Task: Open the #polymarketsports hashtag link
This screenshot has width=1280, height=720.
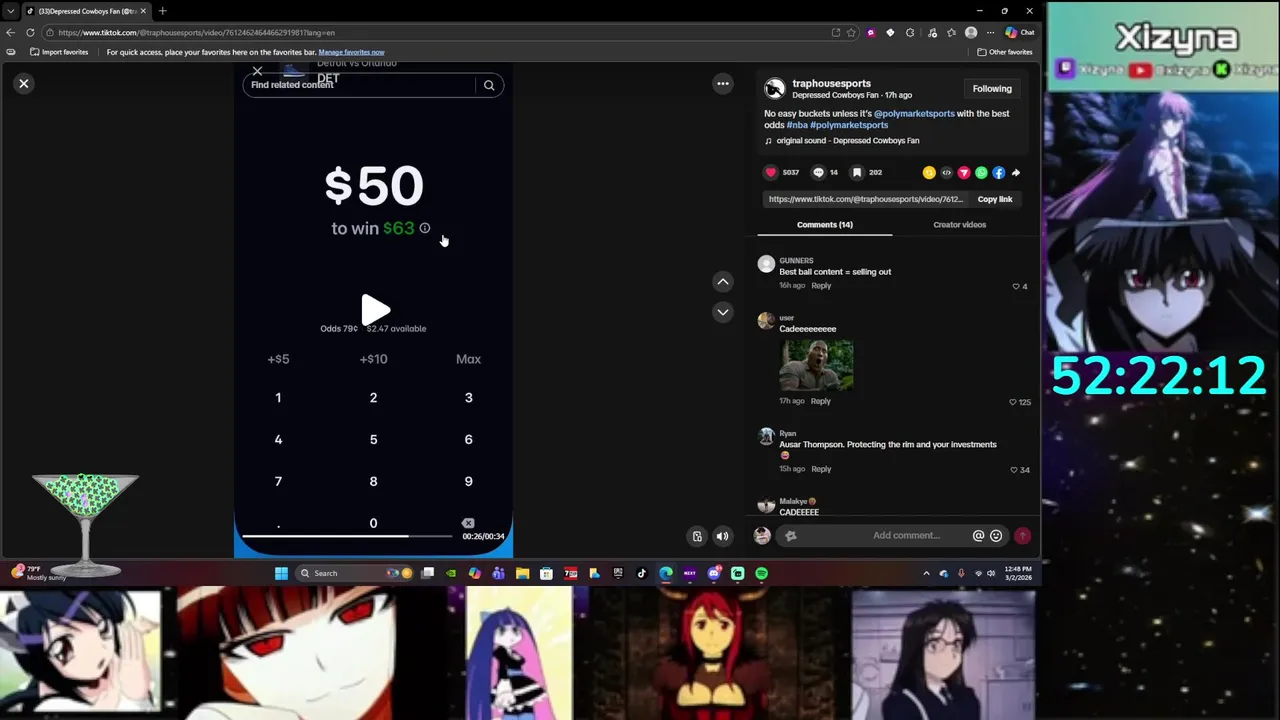Action: click(x=849, y=125)
